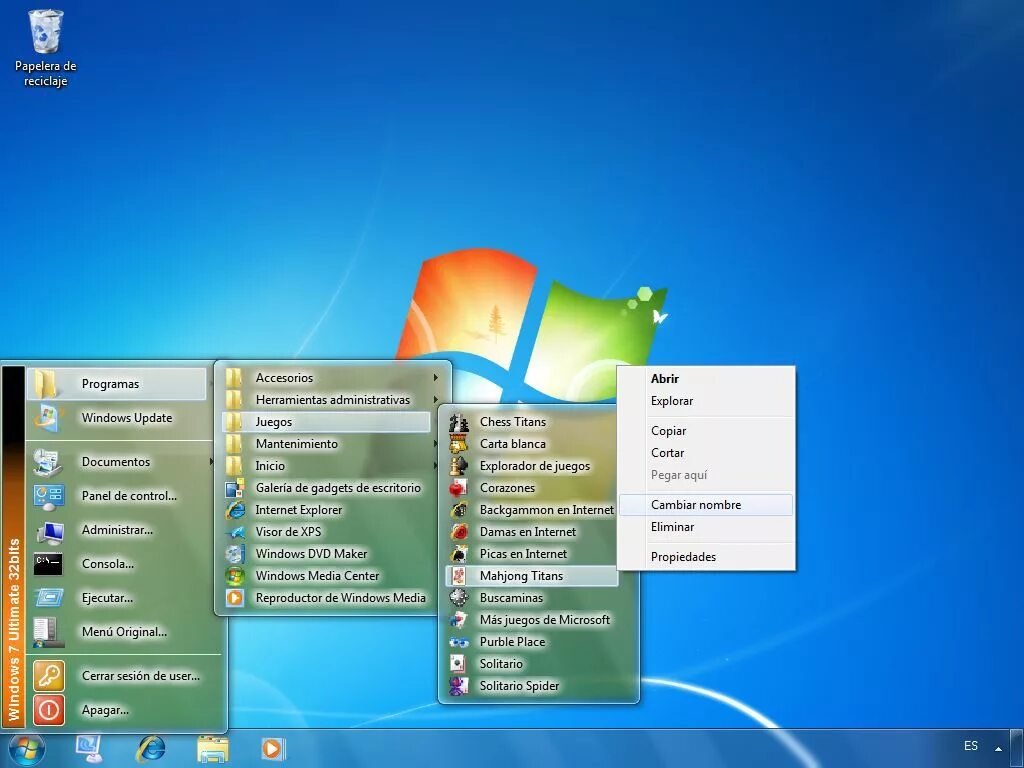Click the Explorador de juegos icon
The height and width of the screenshot is (768, 1024).
click(x=458, y=466)
